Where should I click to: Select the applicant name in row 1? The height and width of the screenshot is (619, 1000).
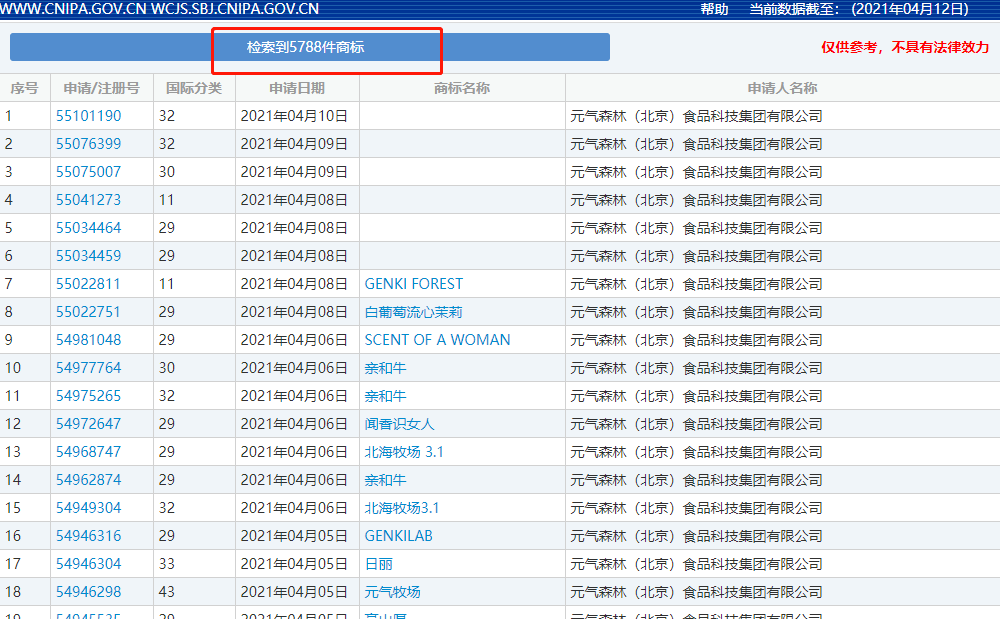[x=696, y=116]
